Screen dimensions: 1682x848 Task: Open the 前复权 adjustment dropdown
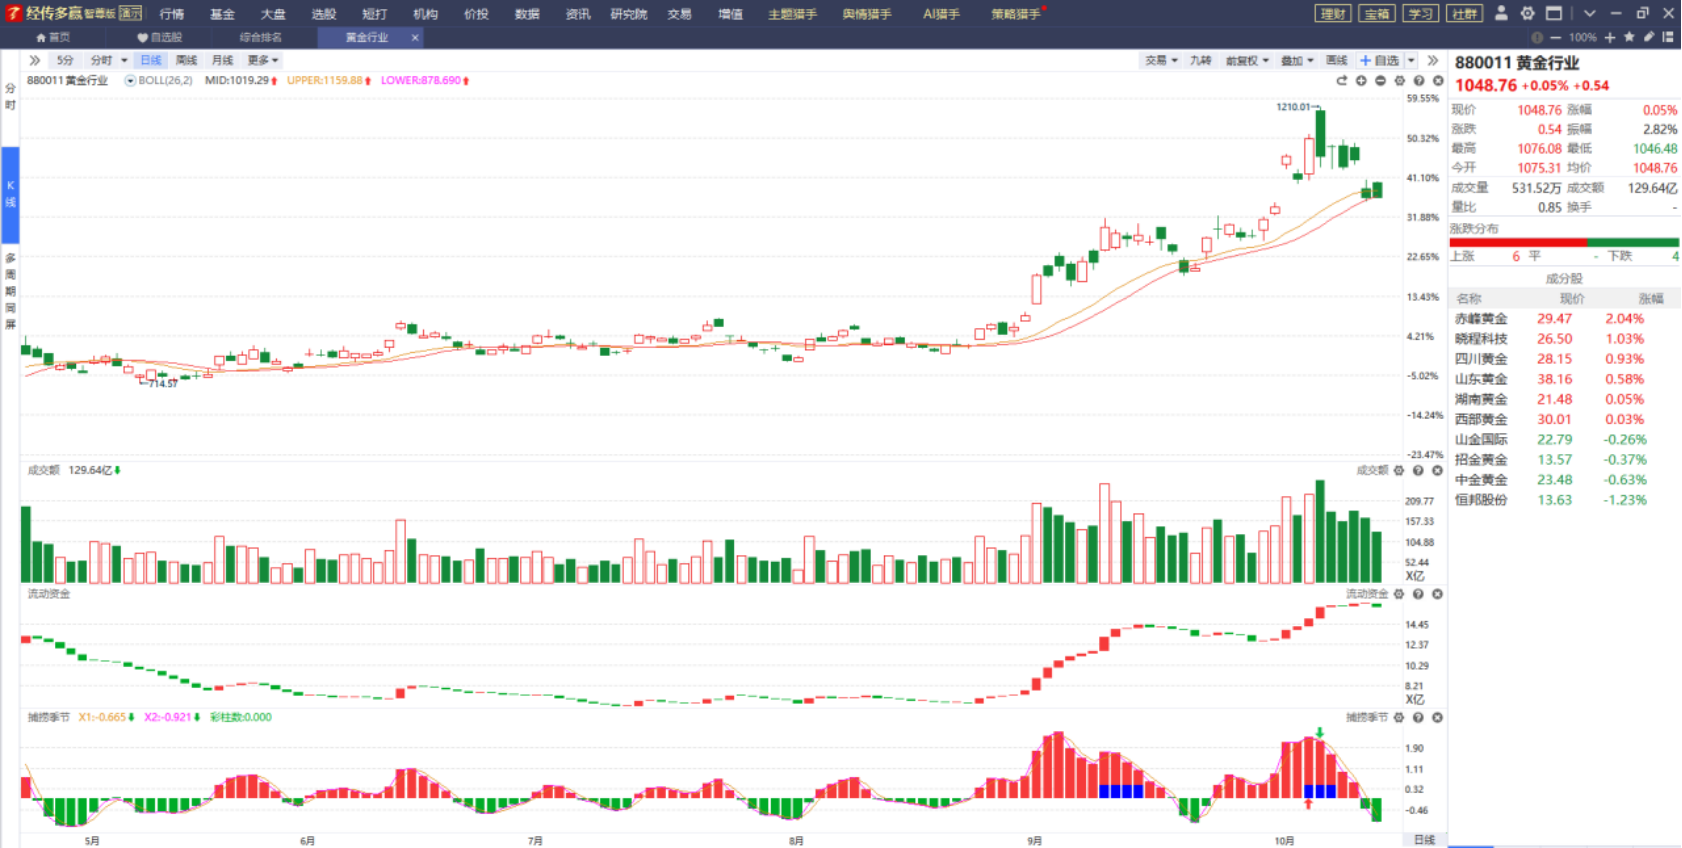[1247, 60]
